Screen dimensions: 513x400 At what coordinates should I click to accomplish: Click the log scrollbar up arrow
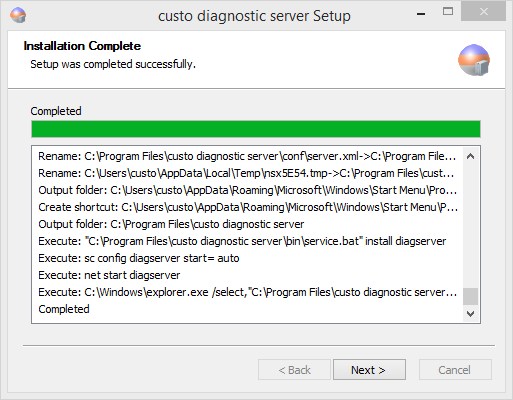pyautogui.click(x=470, y=156)
